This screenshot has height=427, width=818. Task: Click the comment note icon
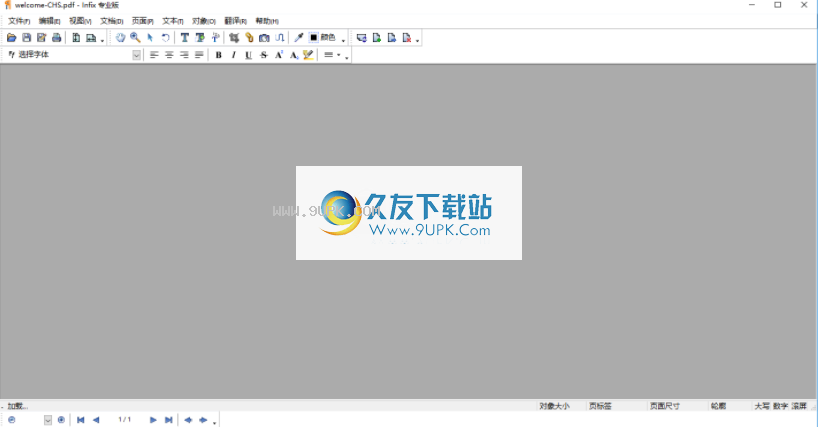point(362,38)
